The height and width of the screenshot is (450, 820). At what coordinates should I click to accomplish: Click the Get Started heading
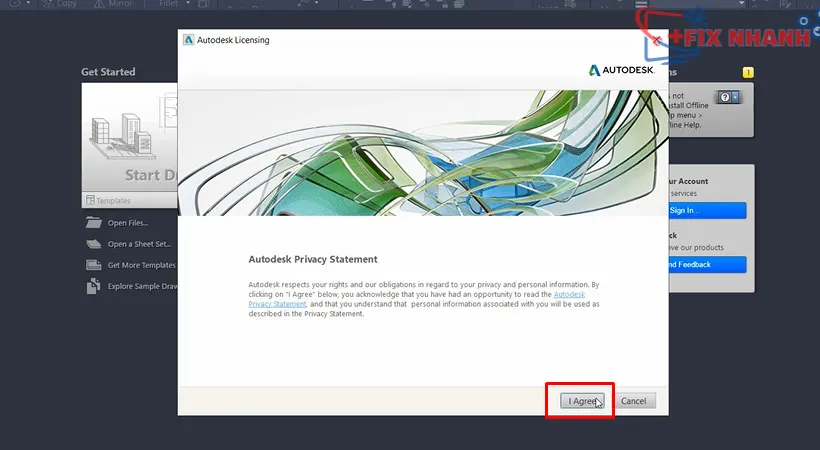click(x=108, y=72)
